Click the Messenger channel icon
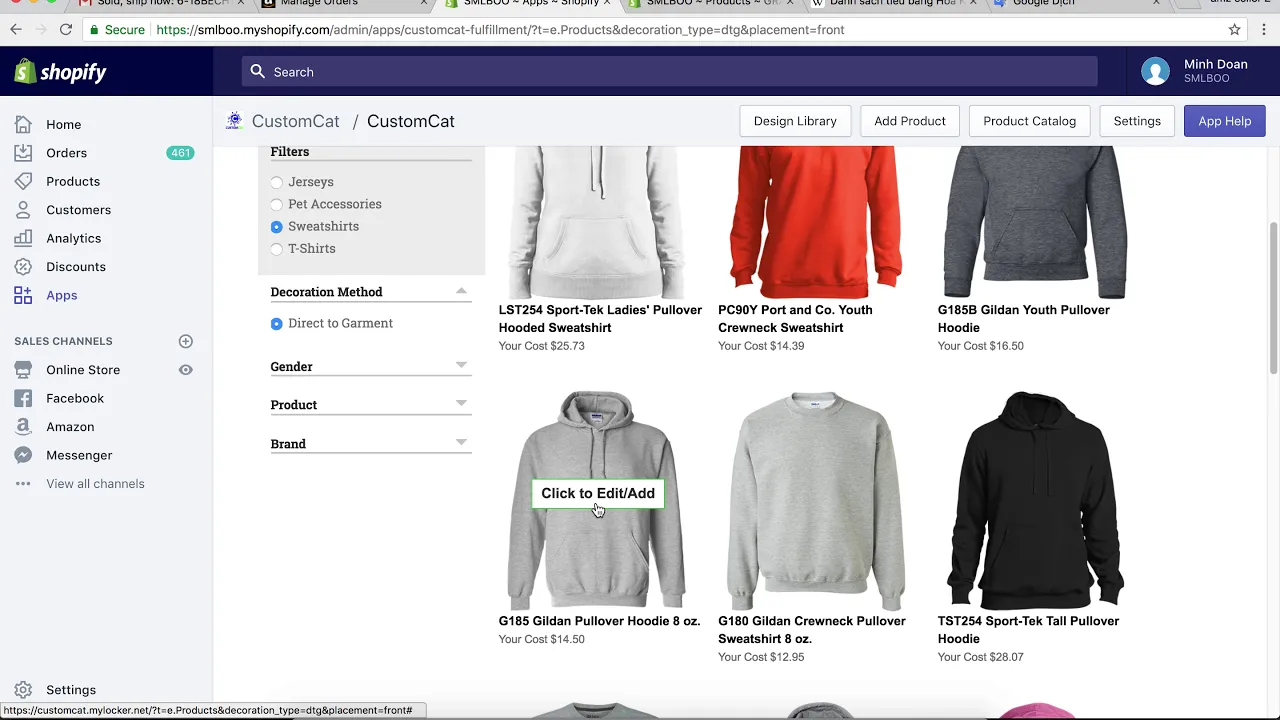 [x=23, y=455]
